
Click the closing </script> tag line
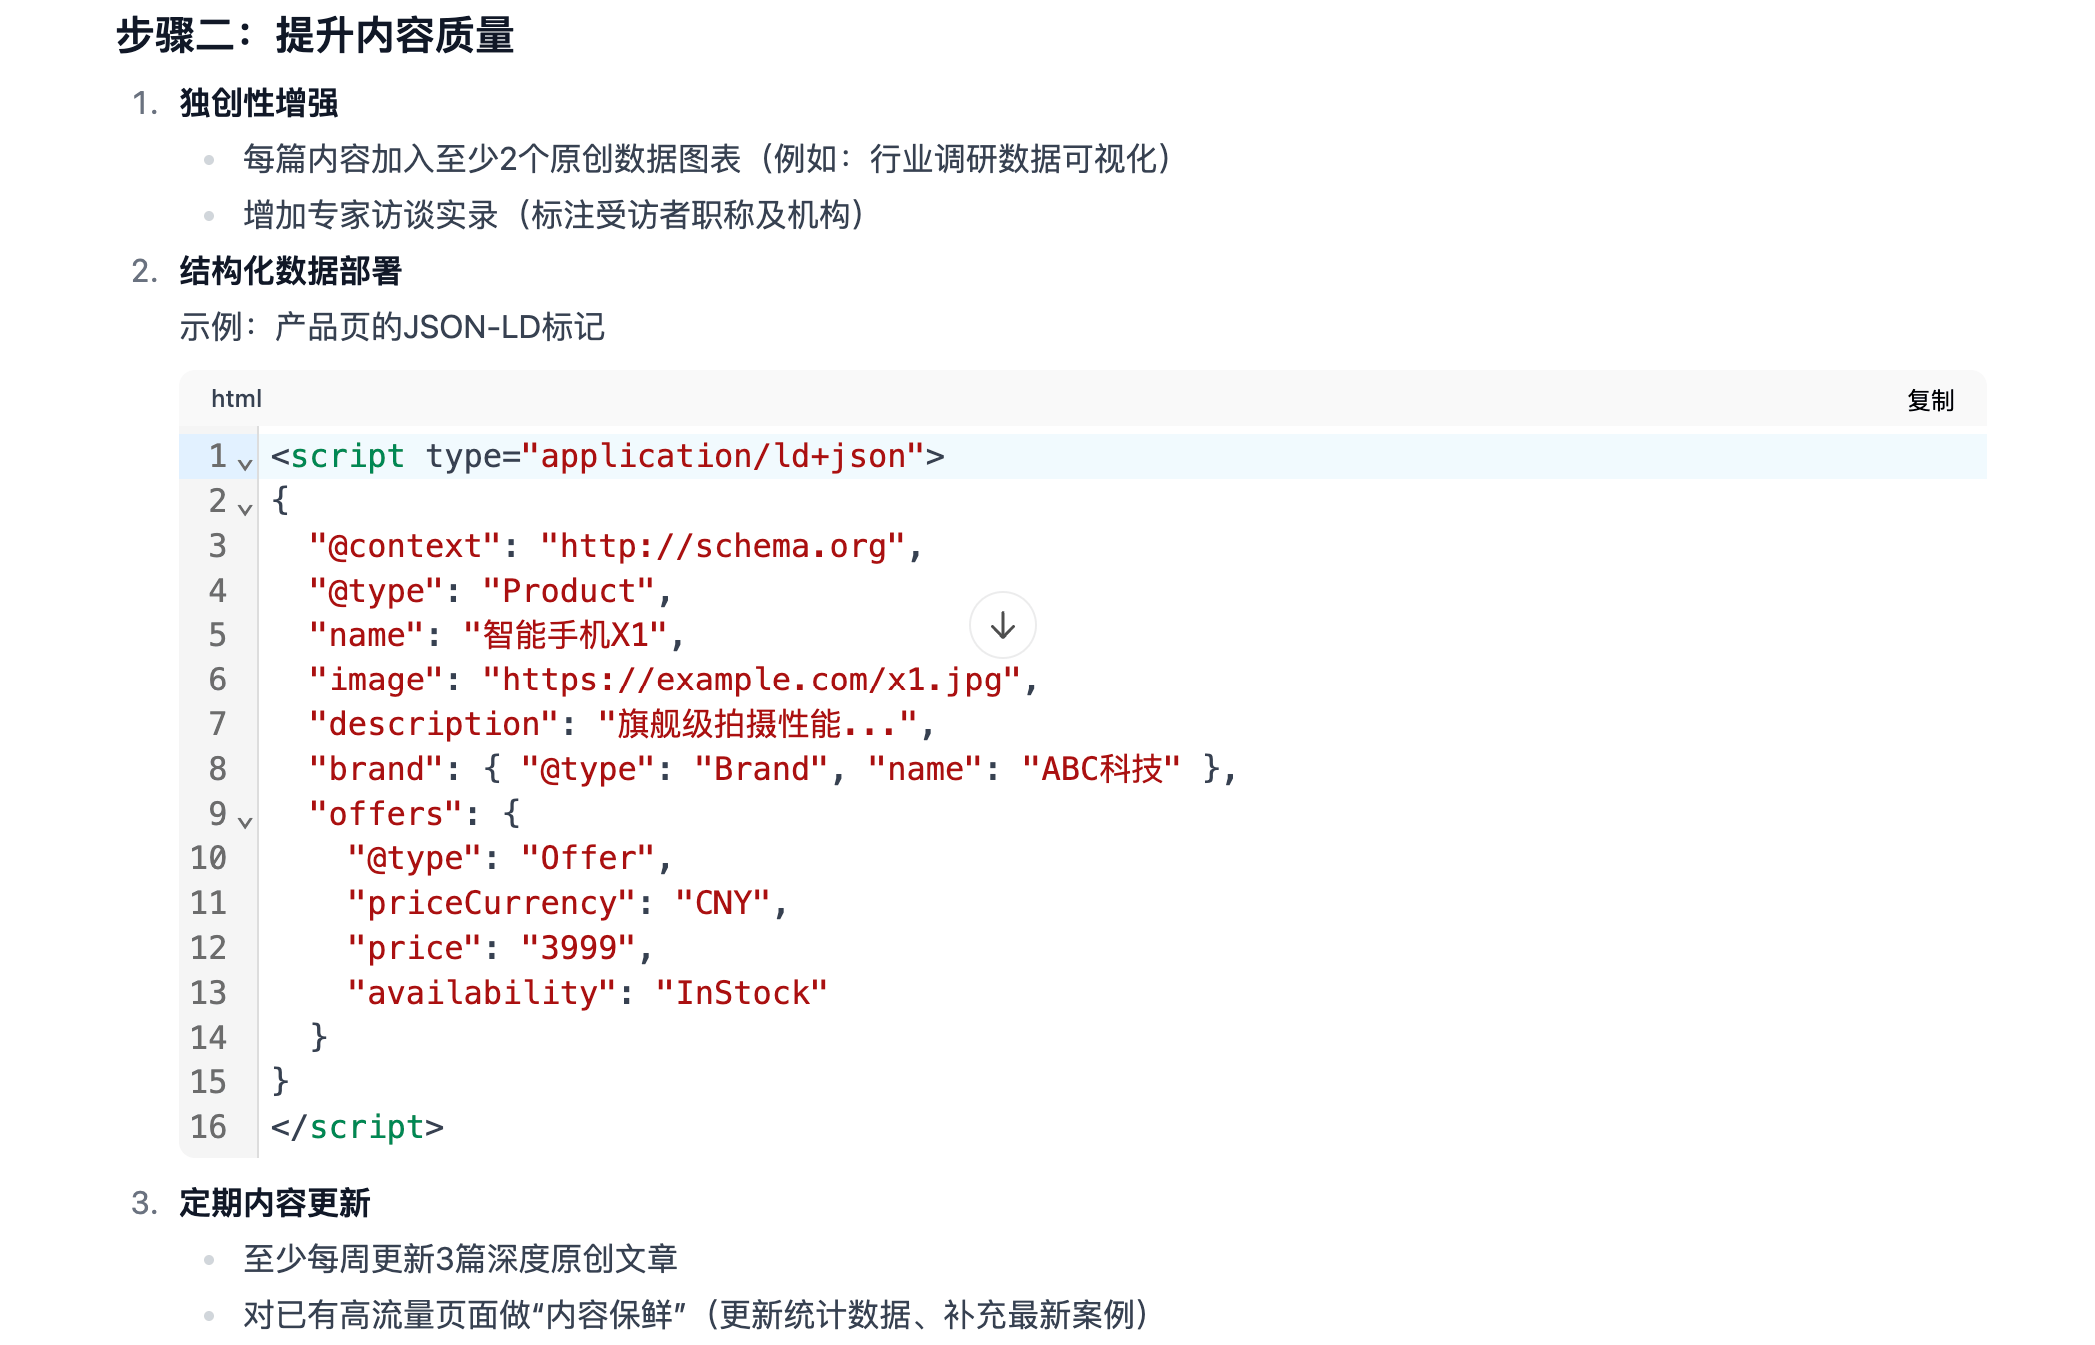tap(357, 1127)
